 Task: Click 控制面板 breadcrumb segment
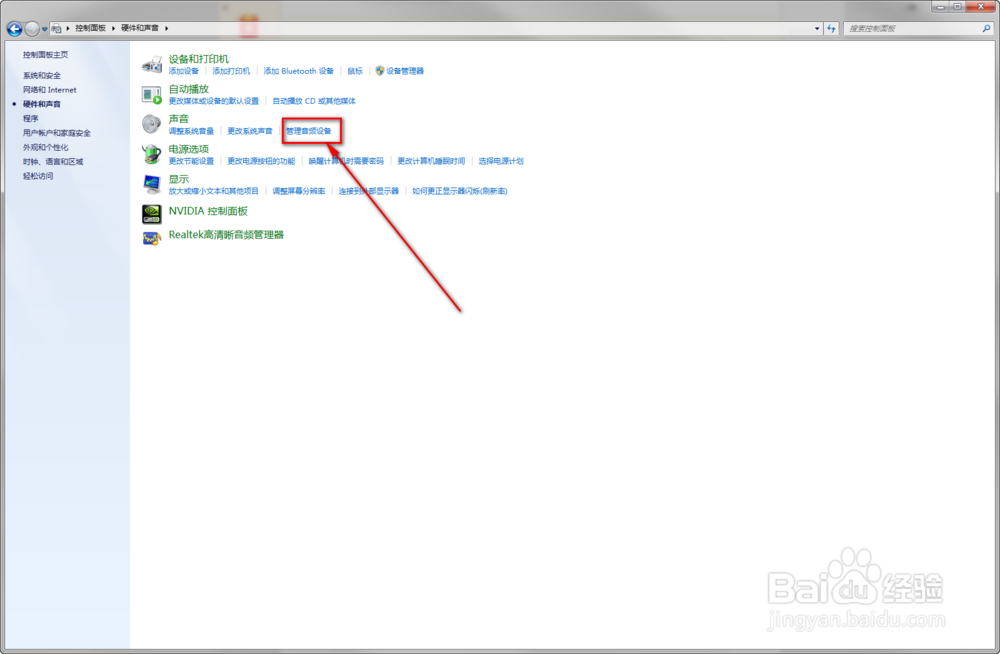(x=90, y=28)
